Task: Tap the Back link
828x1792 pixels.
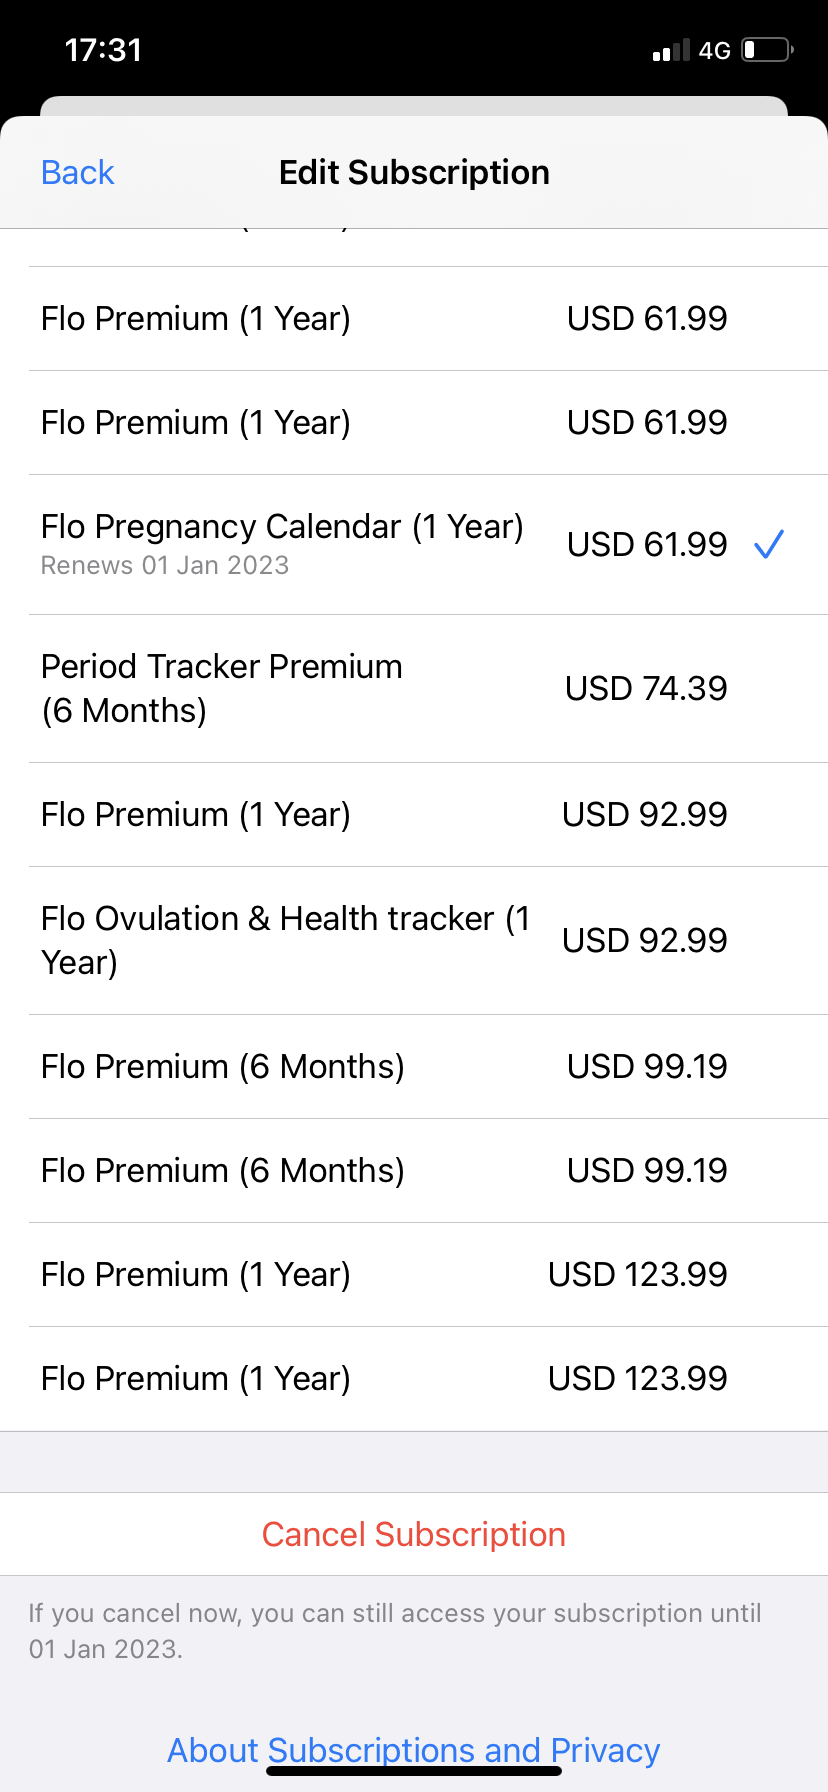Action: pos(77,172)
